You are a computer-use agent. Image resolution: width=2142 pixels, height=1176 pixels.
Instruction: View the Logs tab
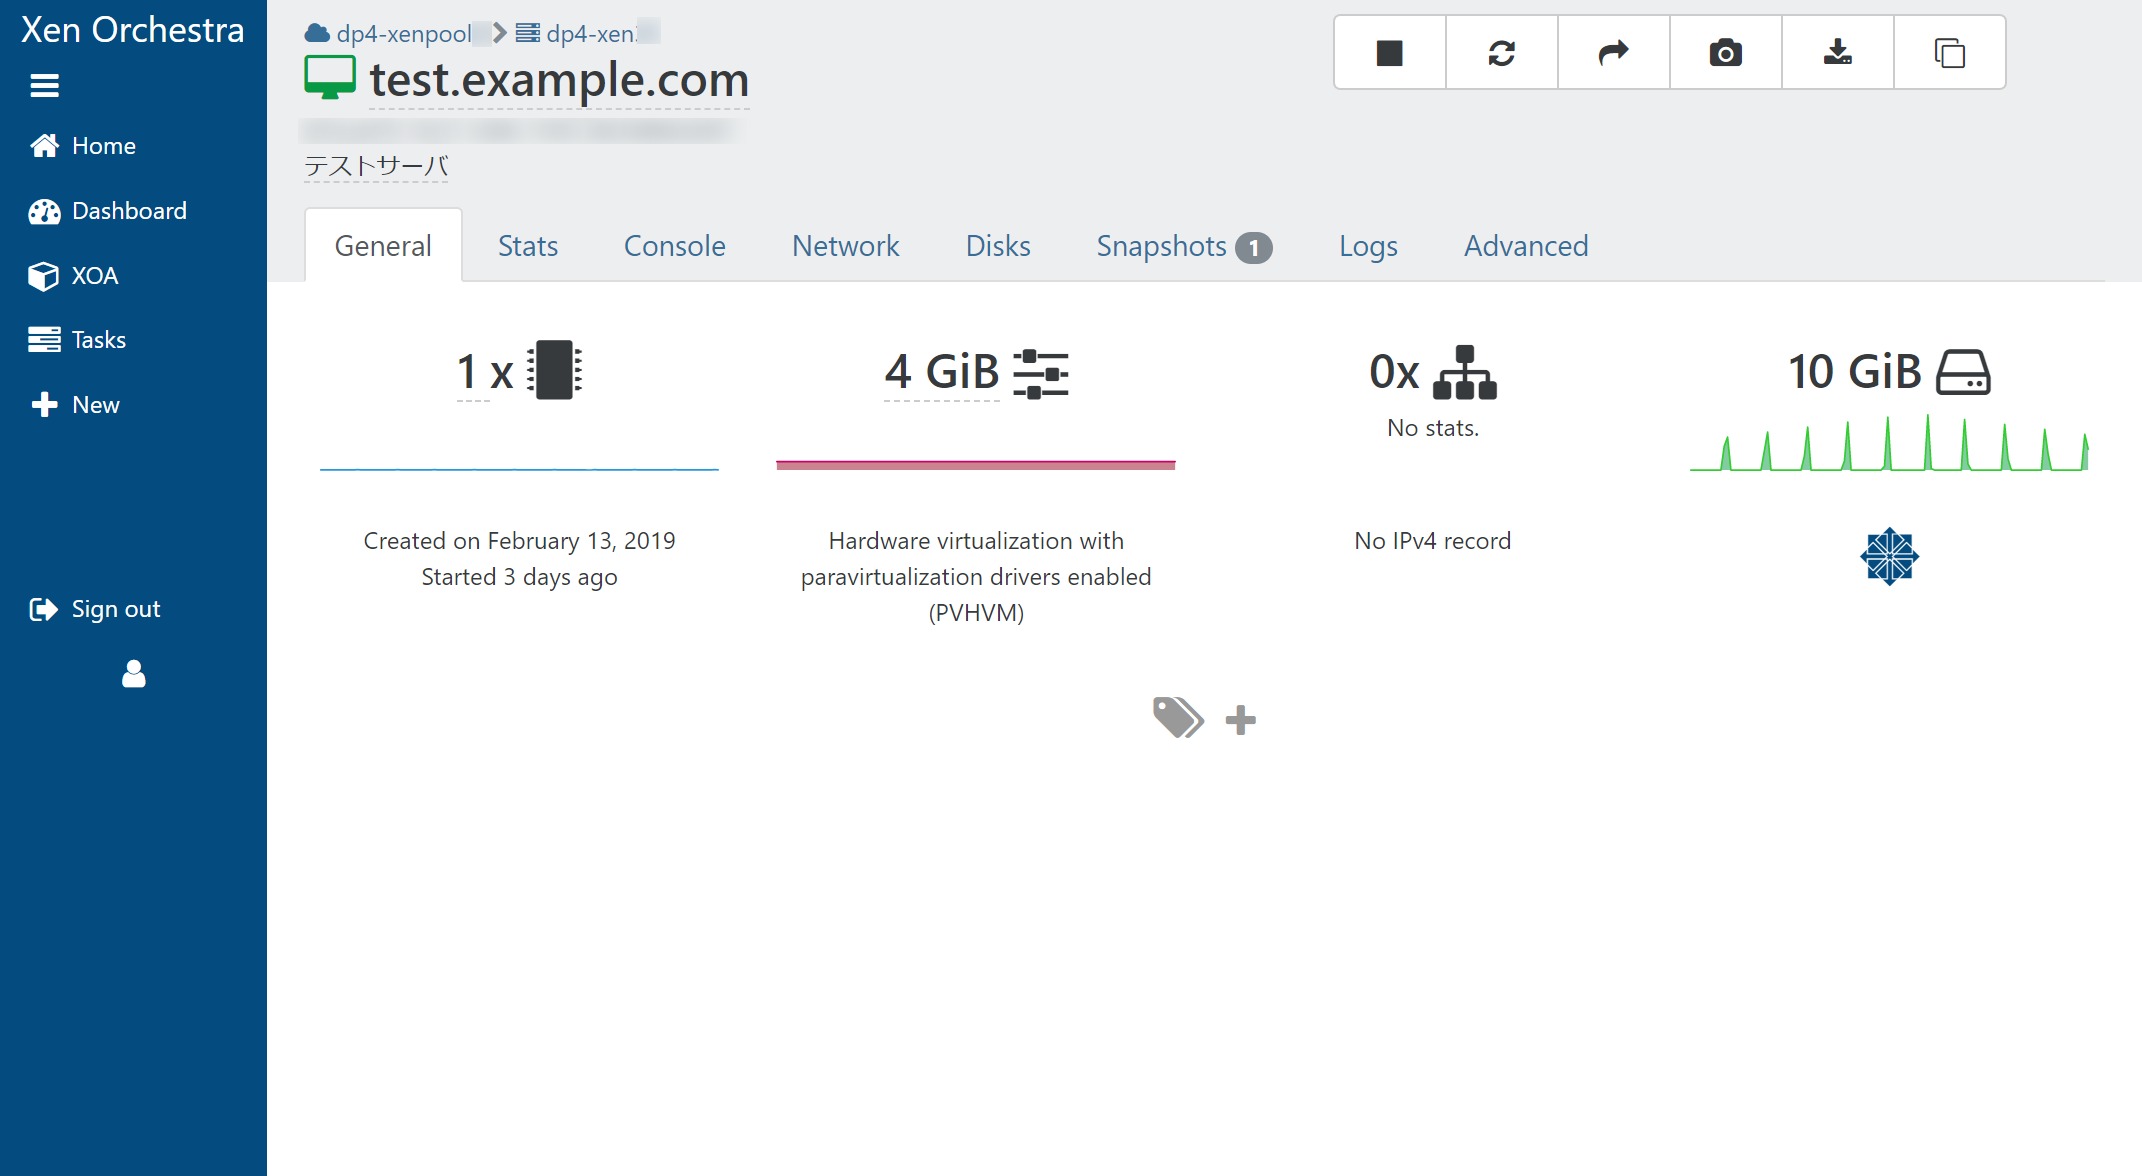(1368, 247)
